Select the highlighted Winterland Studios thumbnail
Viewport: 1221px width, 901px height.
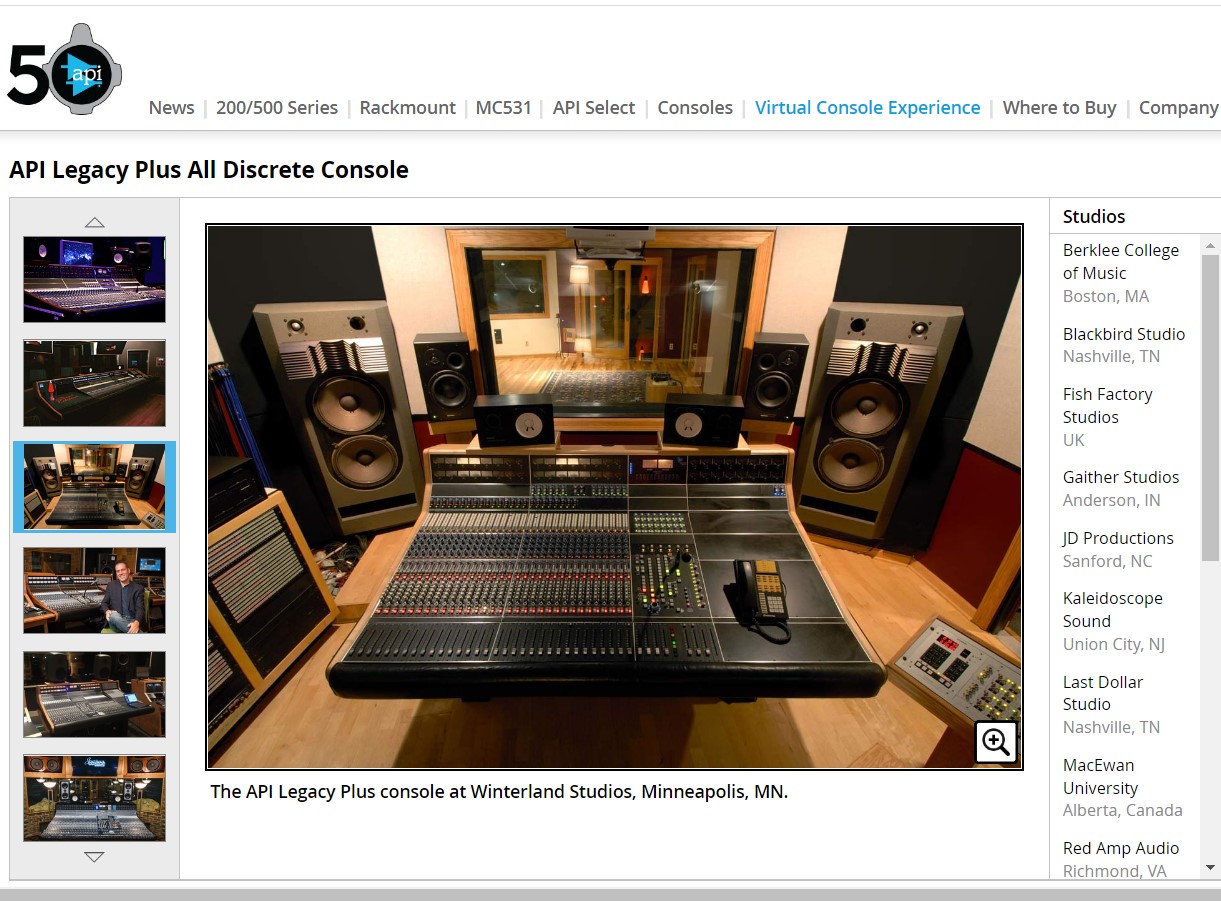point(94,487)
